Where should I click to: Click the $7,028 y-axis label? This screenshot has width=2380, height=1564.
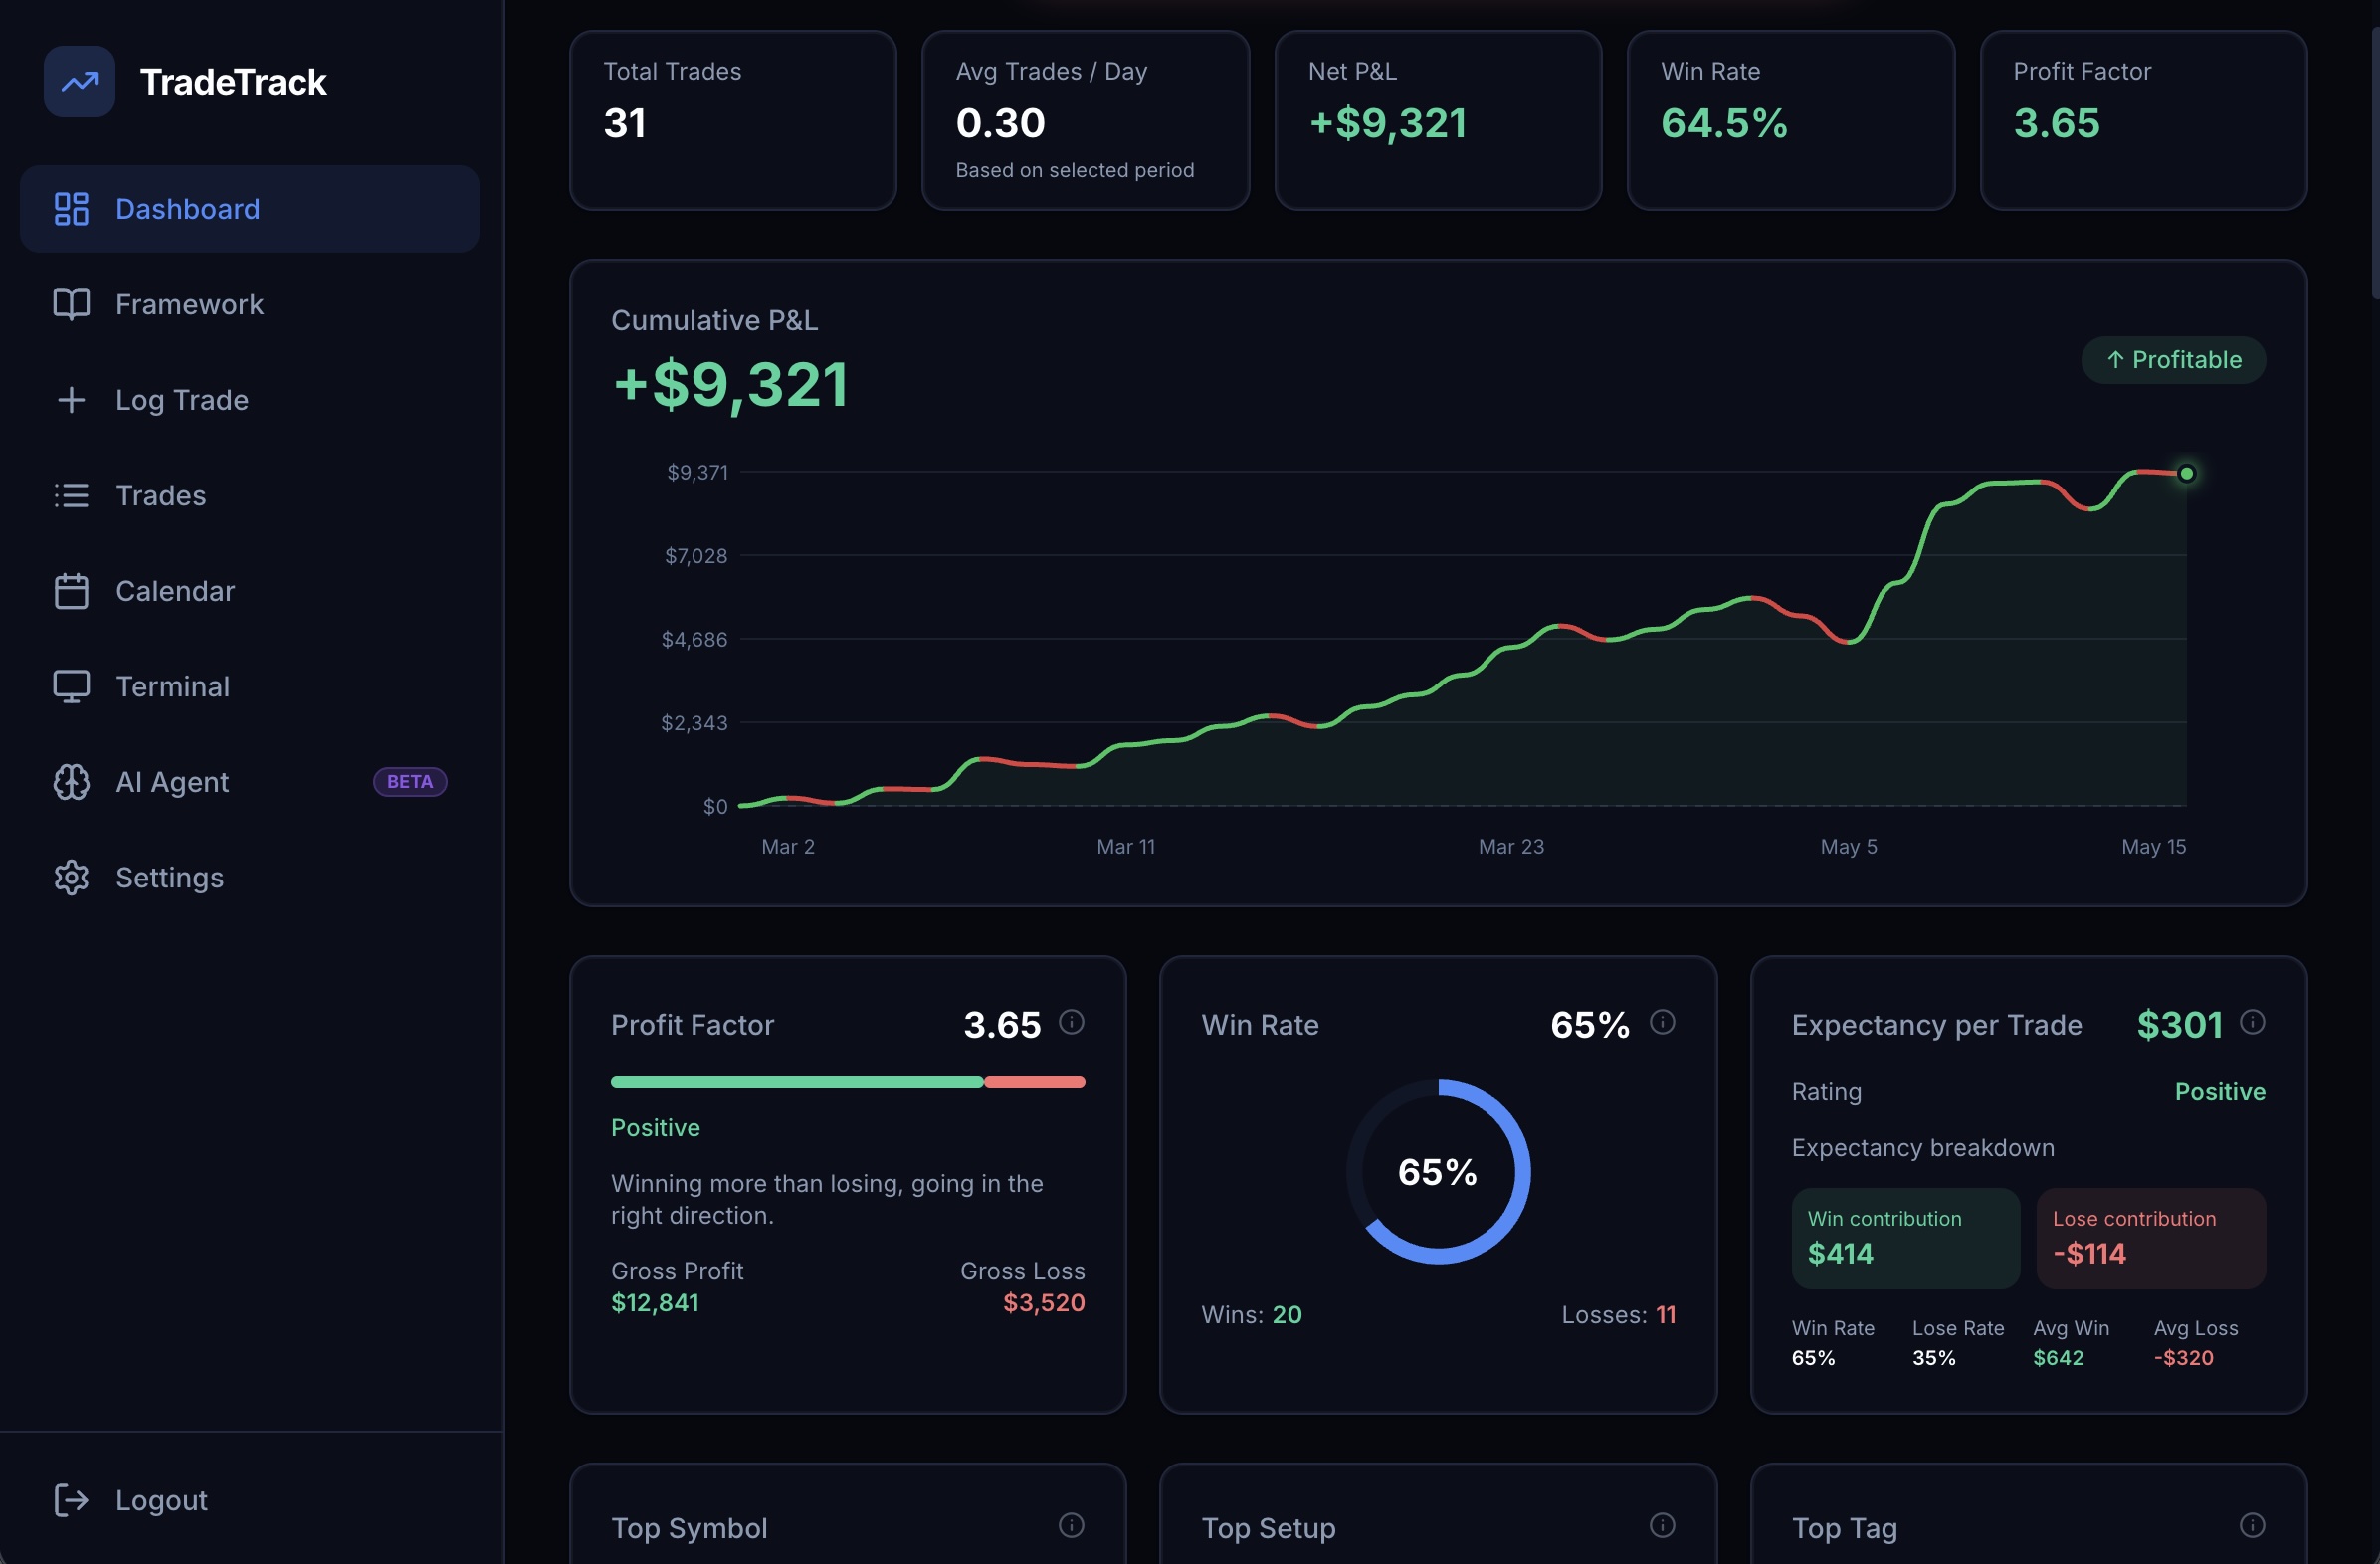pyautogui.click(x=696, y=556)
